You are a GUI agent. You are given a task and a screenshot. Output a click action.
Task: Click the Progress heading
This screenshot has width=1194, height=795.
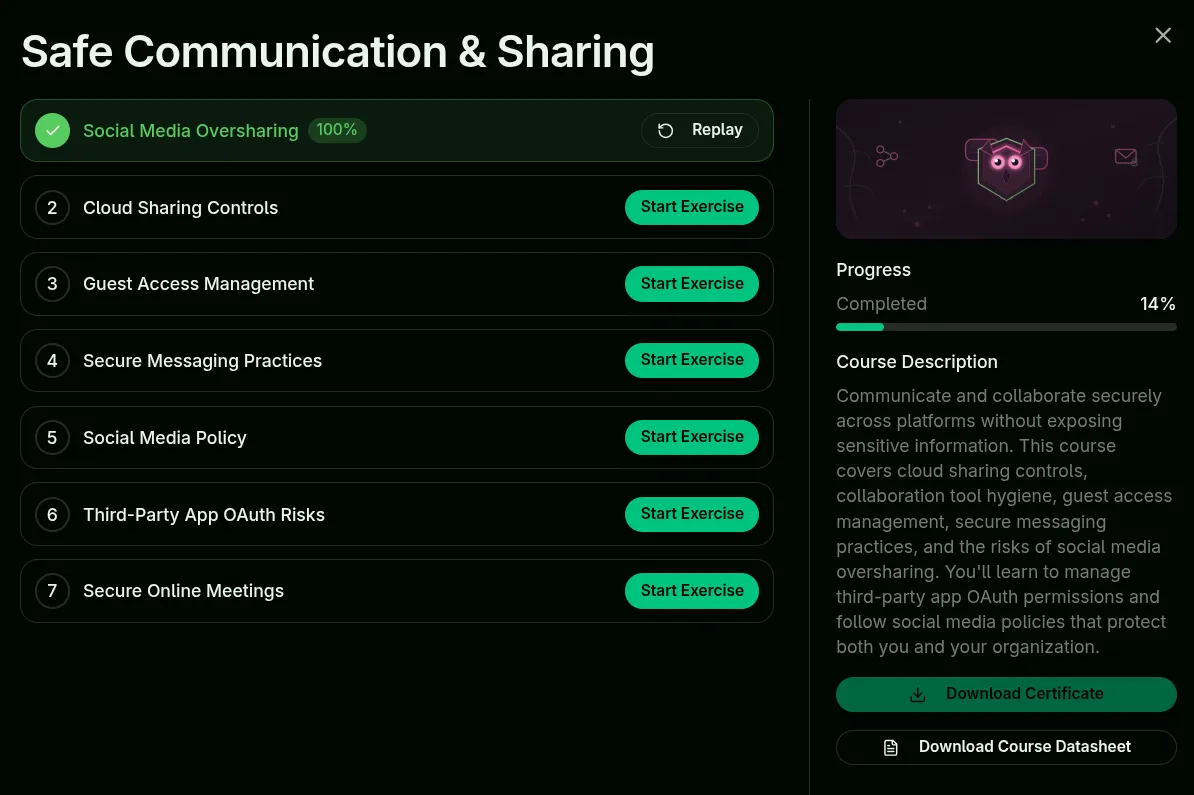coord(873,270)
